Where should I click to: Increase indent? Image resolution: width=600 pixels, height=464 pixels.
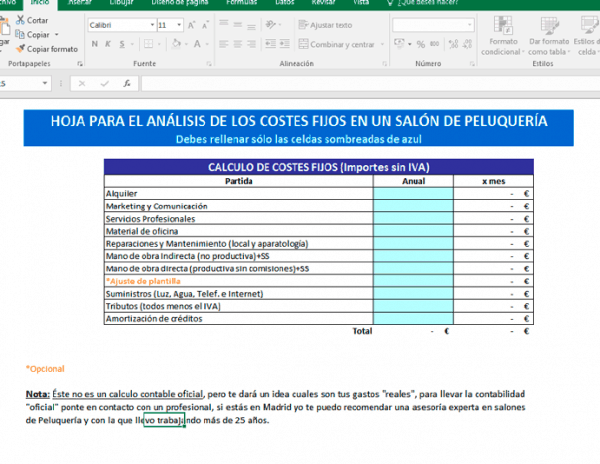285,44
